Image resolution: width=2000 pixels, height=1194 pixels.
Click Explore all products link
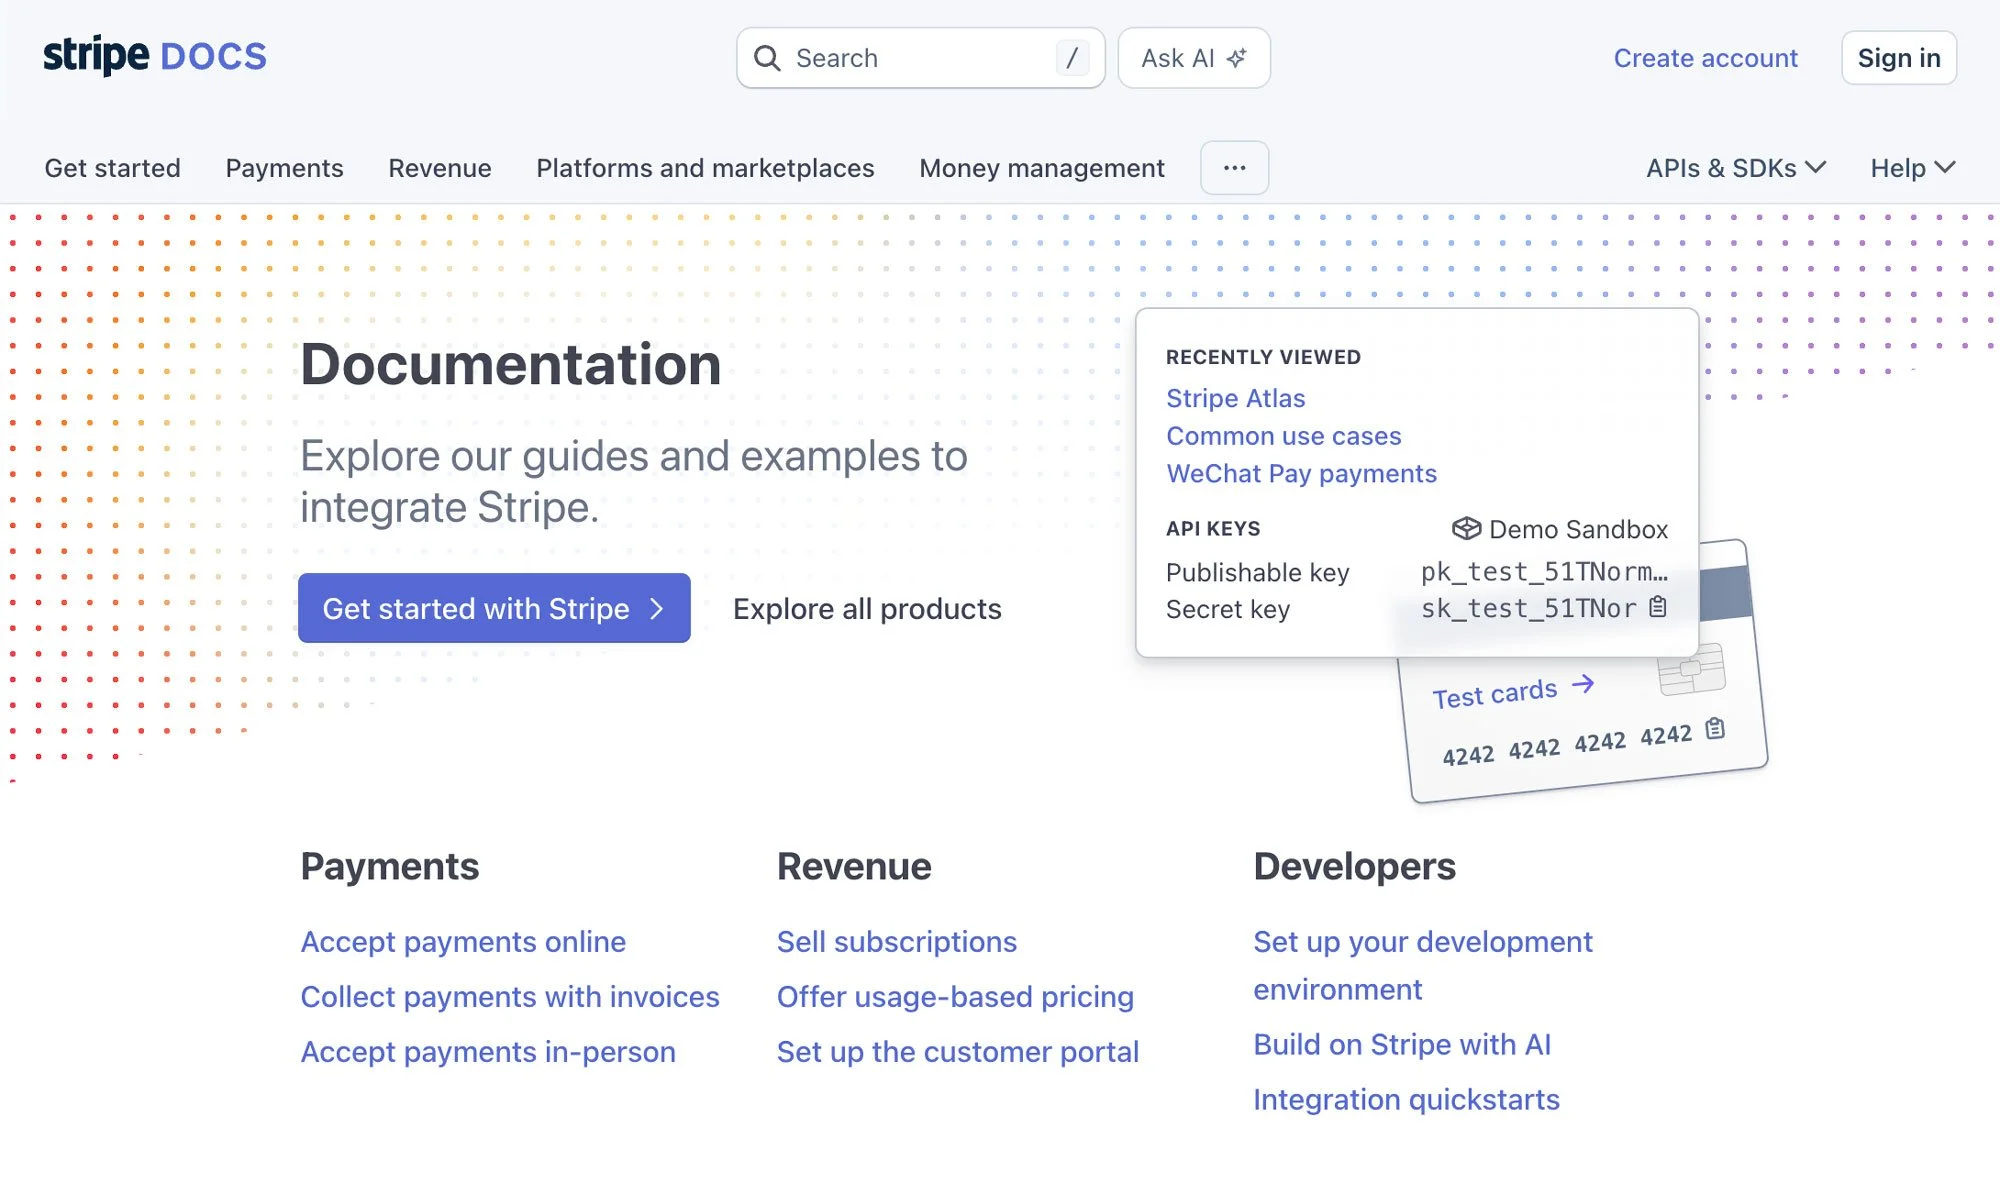(867, 608)
